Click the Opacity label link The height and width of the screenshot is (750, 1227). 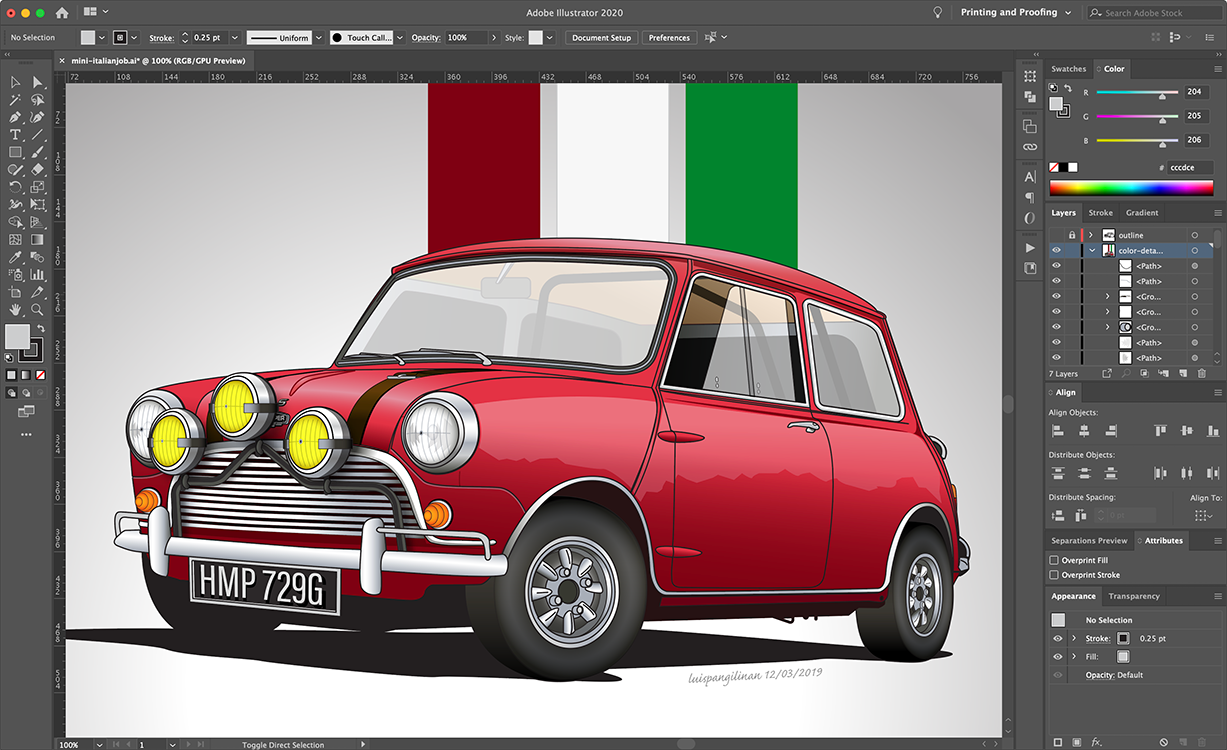[426, 37]
